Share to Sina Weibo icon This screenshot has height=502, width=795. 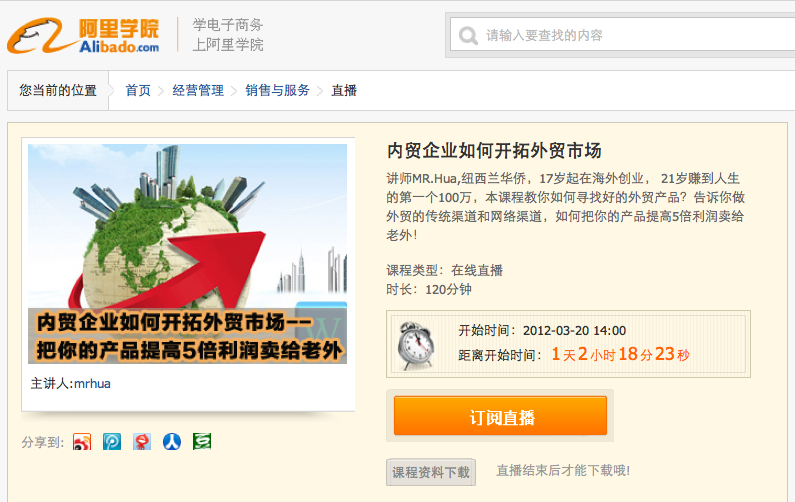[x=82, y=442]
